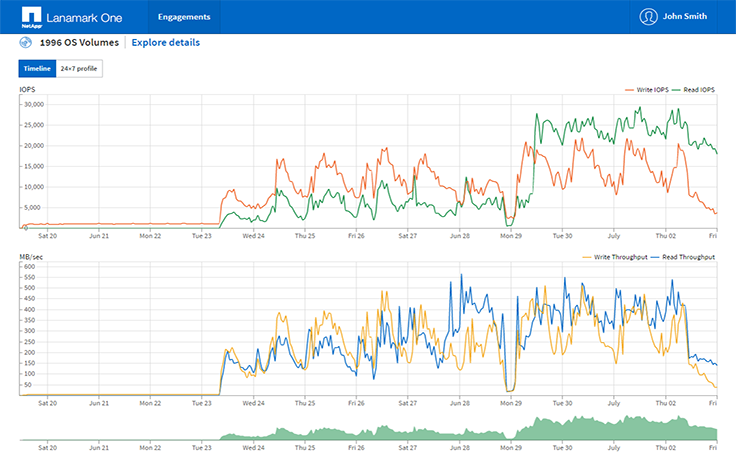Click Fri 26 label on the throughput chart axis
Image resolution: width=736 pixels, height=460 pixels.
click(x=357, y=403)
